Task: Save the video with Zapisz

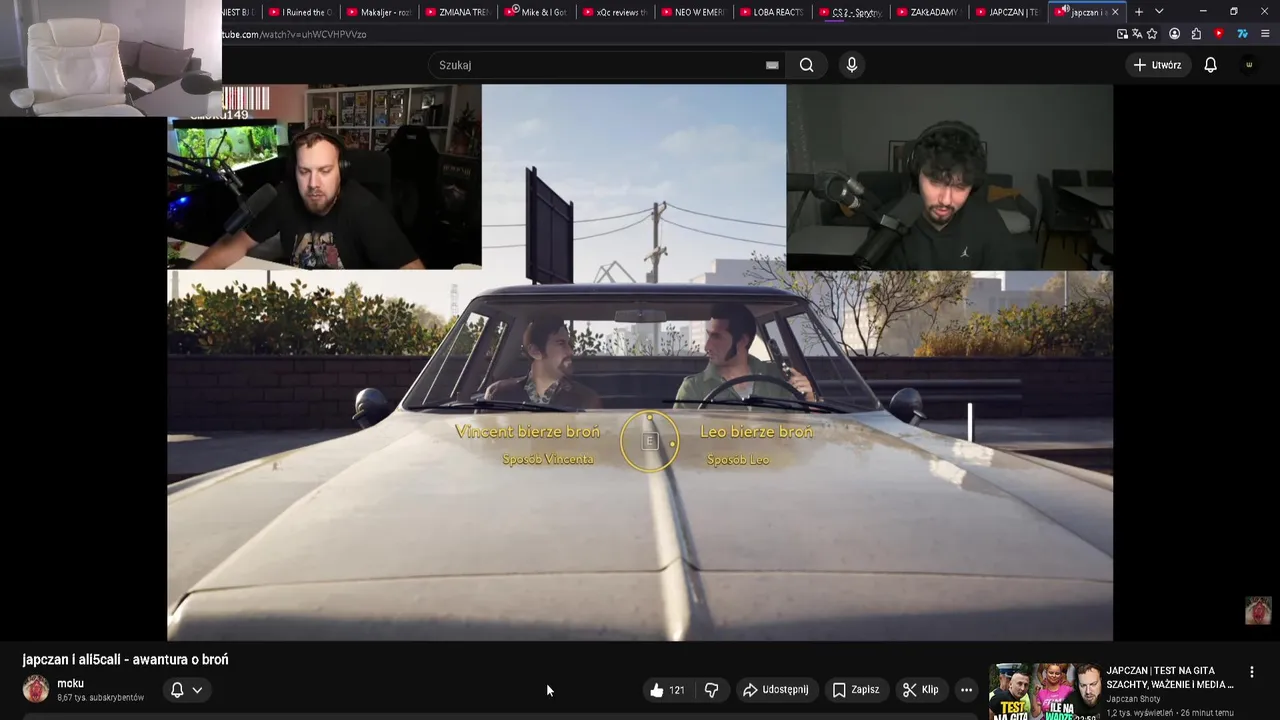Action: click(855, 690)
